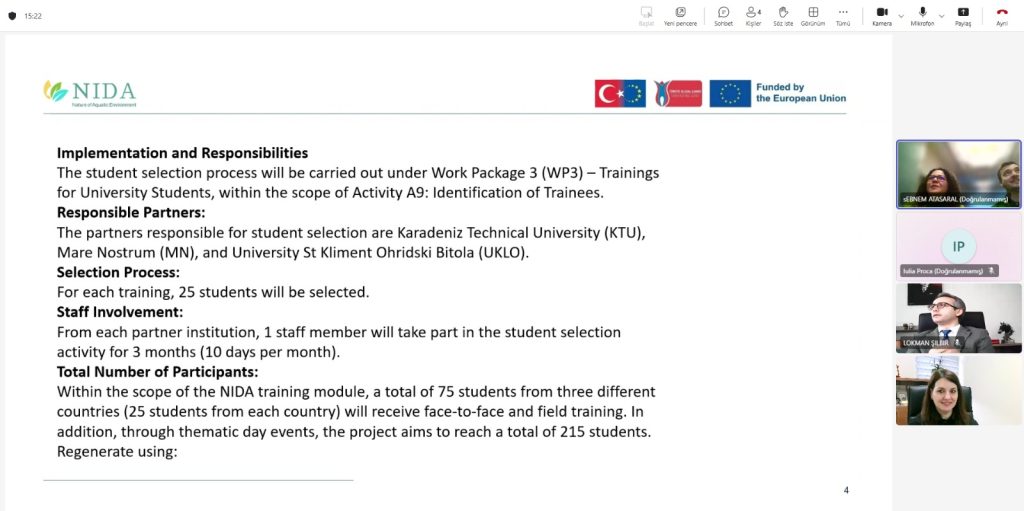Expand the Mikrofon options arrow
The image size is (1024, 511).
(943, 16)
